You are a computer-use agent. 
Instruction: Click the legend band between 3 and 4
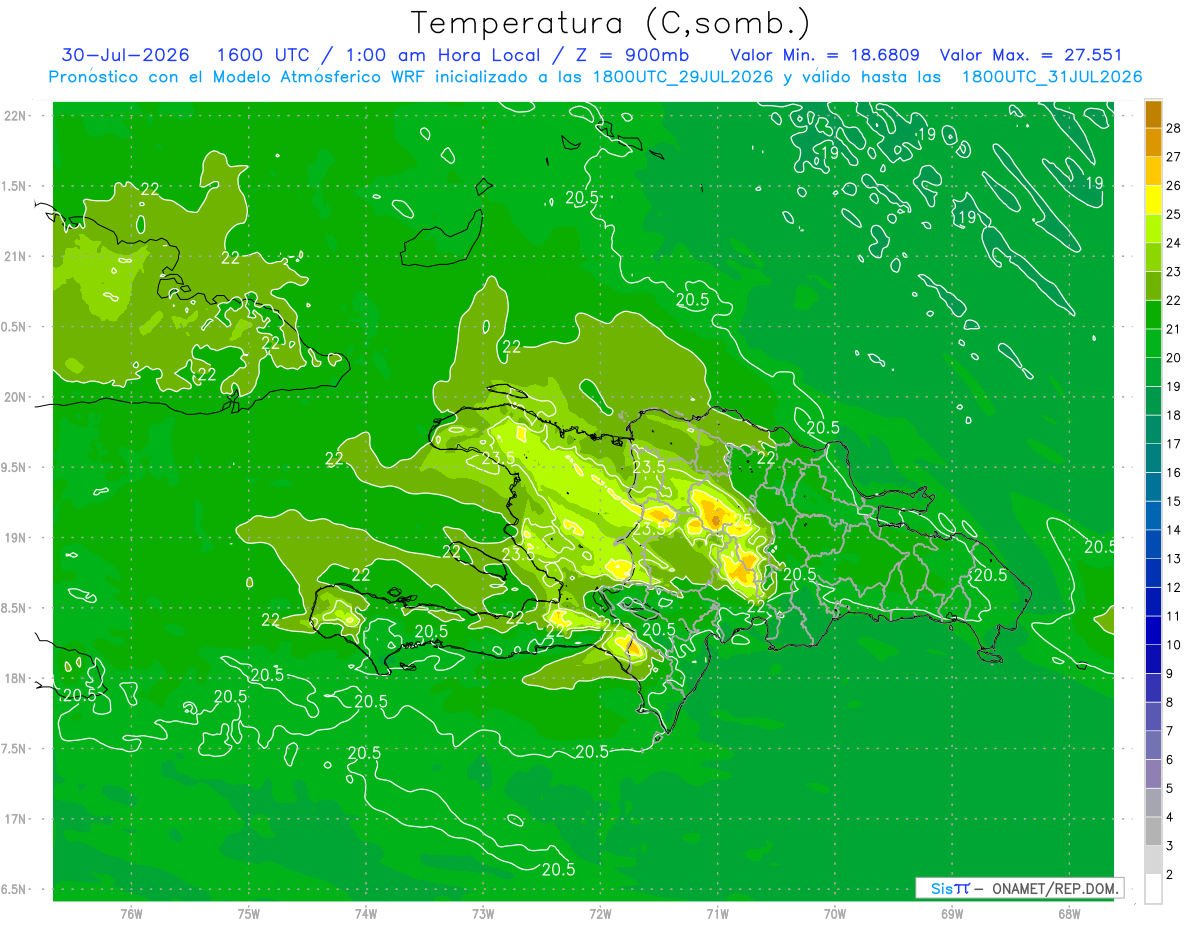[1153, 831]
